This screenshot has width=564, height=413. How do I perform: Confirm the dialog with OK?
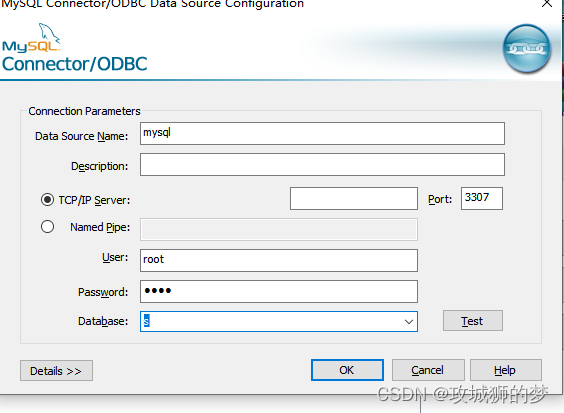point(347,370)
